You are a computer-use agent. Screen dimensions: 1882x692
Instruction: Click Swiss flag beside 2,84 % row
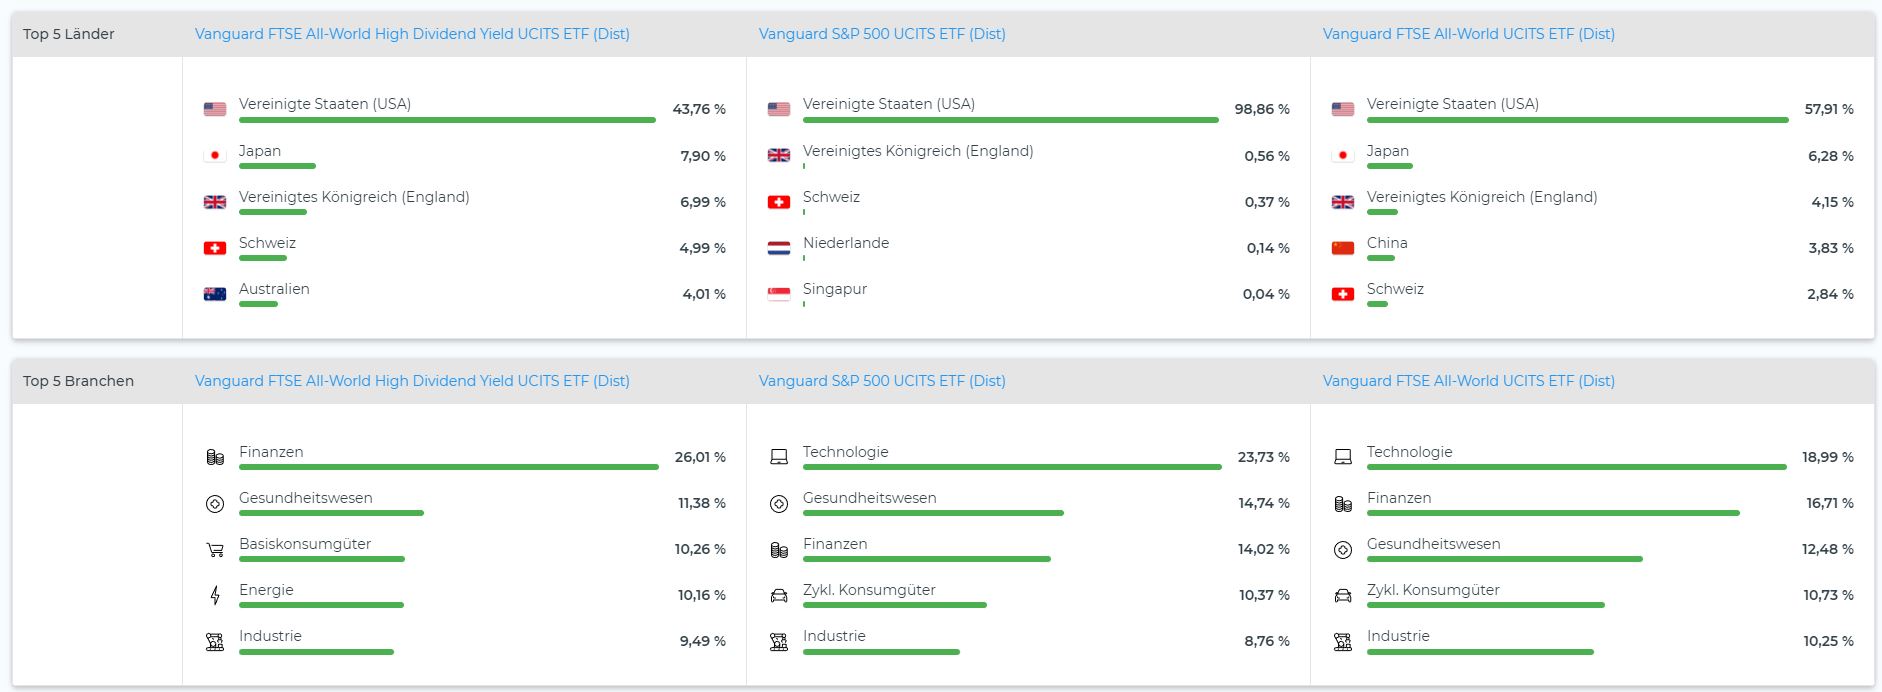[1343, 294]
